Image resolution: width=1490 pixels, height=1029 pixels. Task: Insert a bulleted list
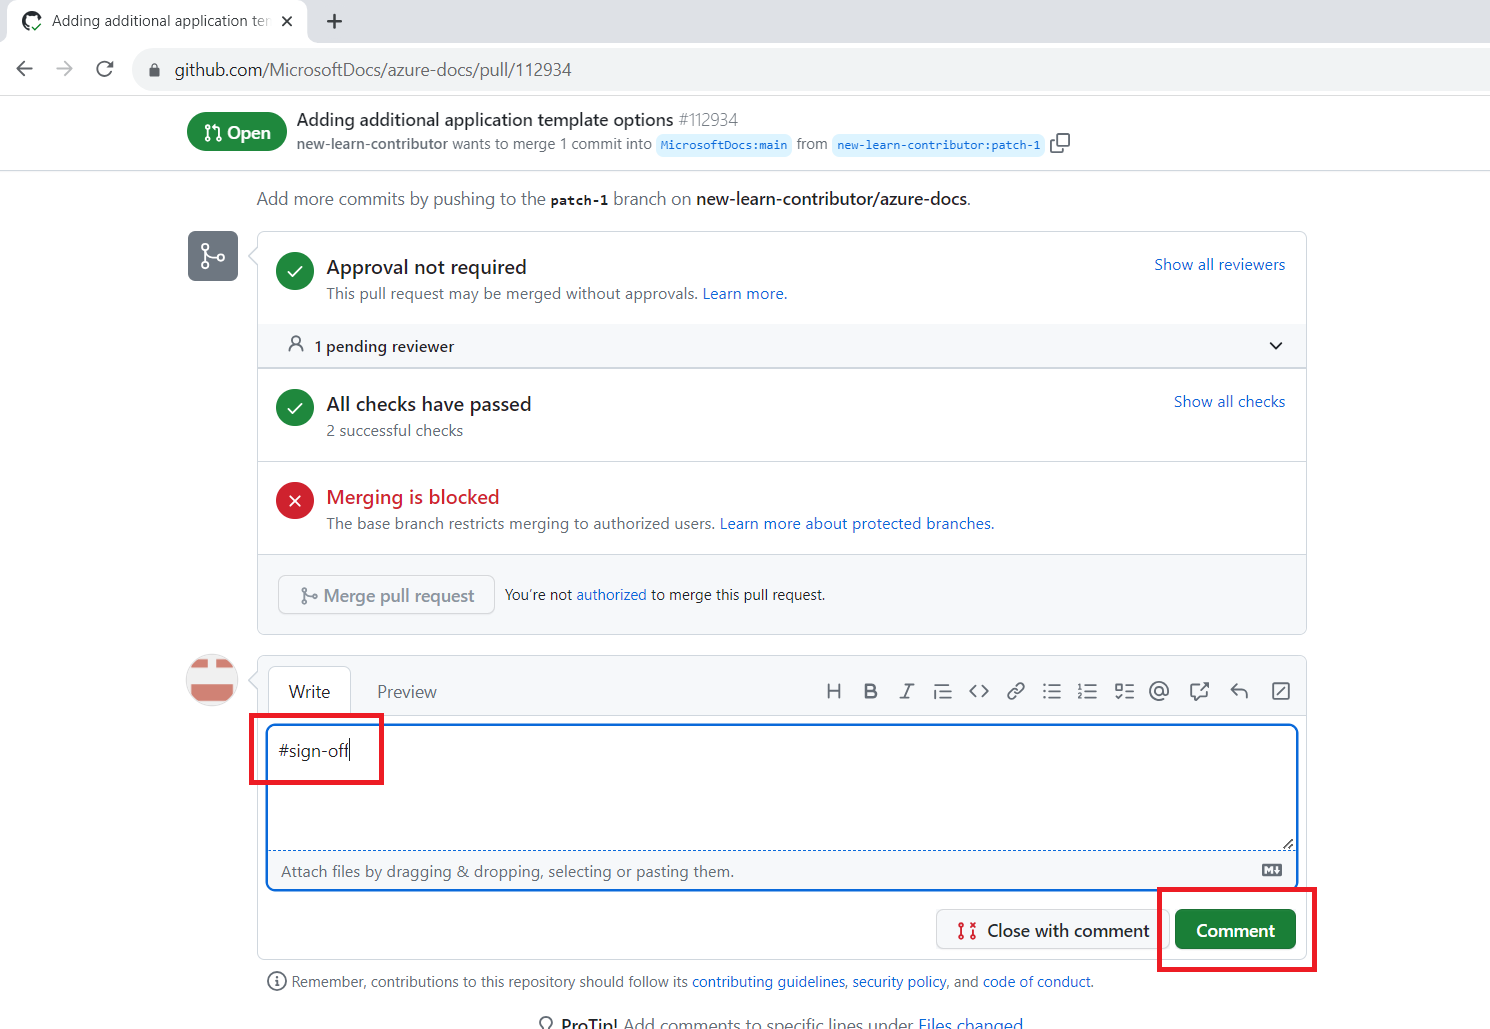pos(1051,690)
